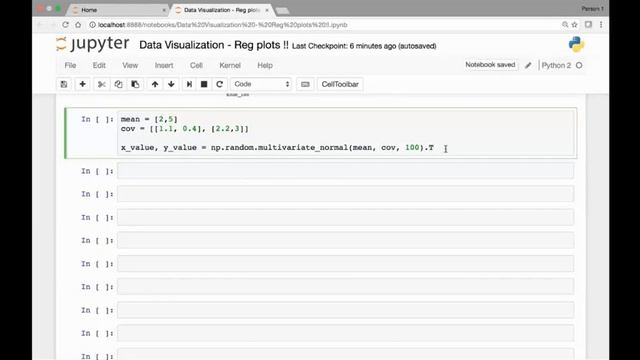Click the browser extension icon beside the star
This screenshot has width=640, height=360.
coord(588,25)
